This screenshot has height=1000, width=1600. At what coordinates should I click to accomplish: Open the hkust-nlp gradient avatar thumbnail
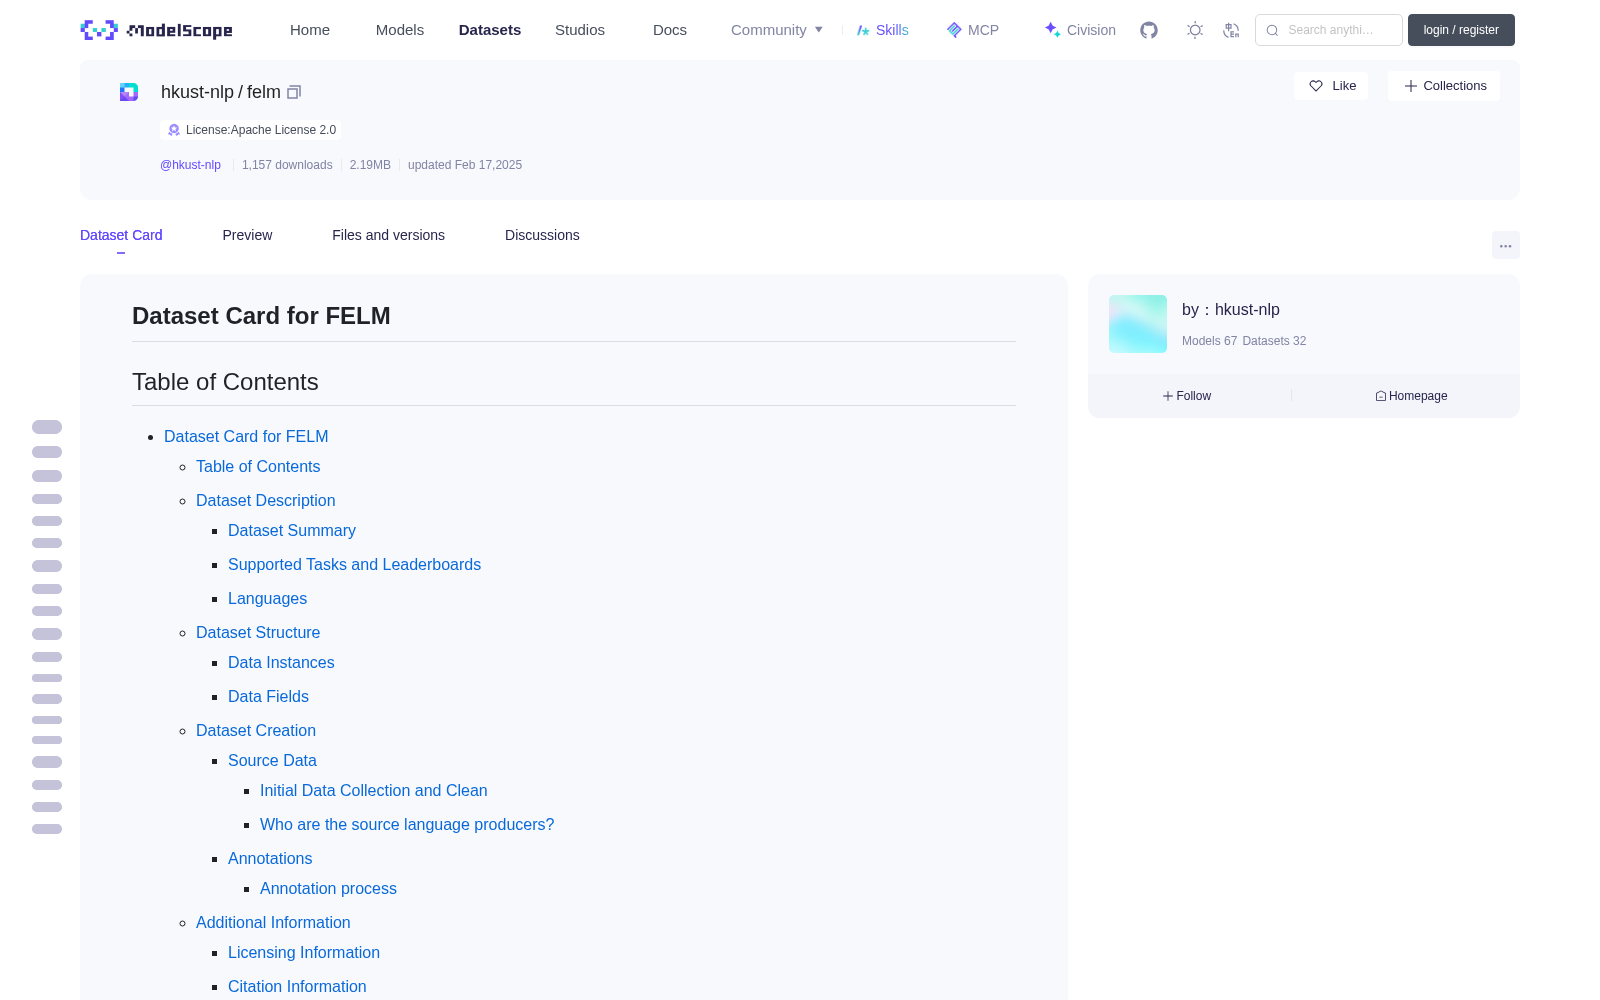(x=1138, y=324)
